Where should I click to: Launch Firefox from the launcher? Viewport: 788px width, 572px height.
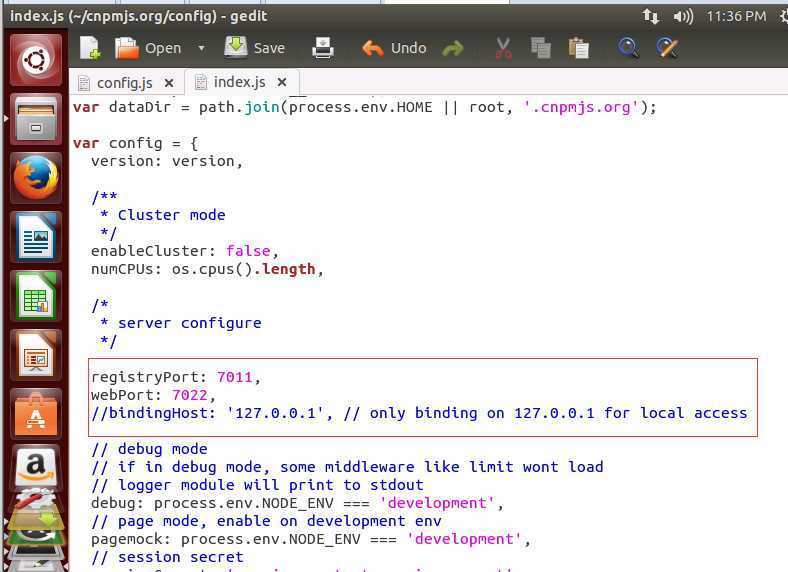[x=36, y=177]
